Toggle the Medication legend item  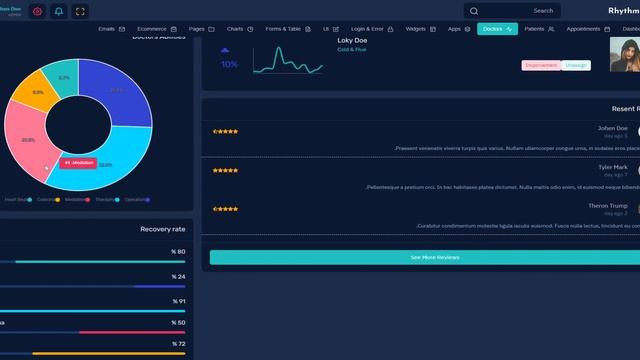point(78,200)
